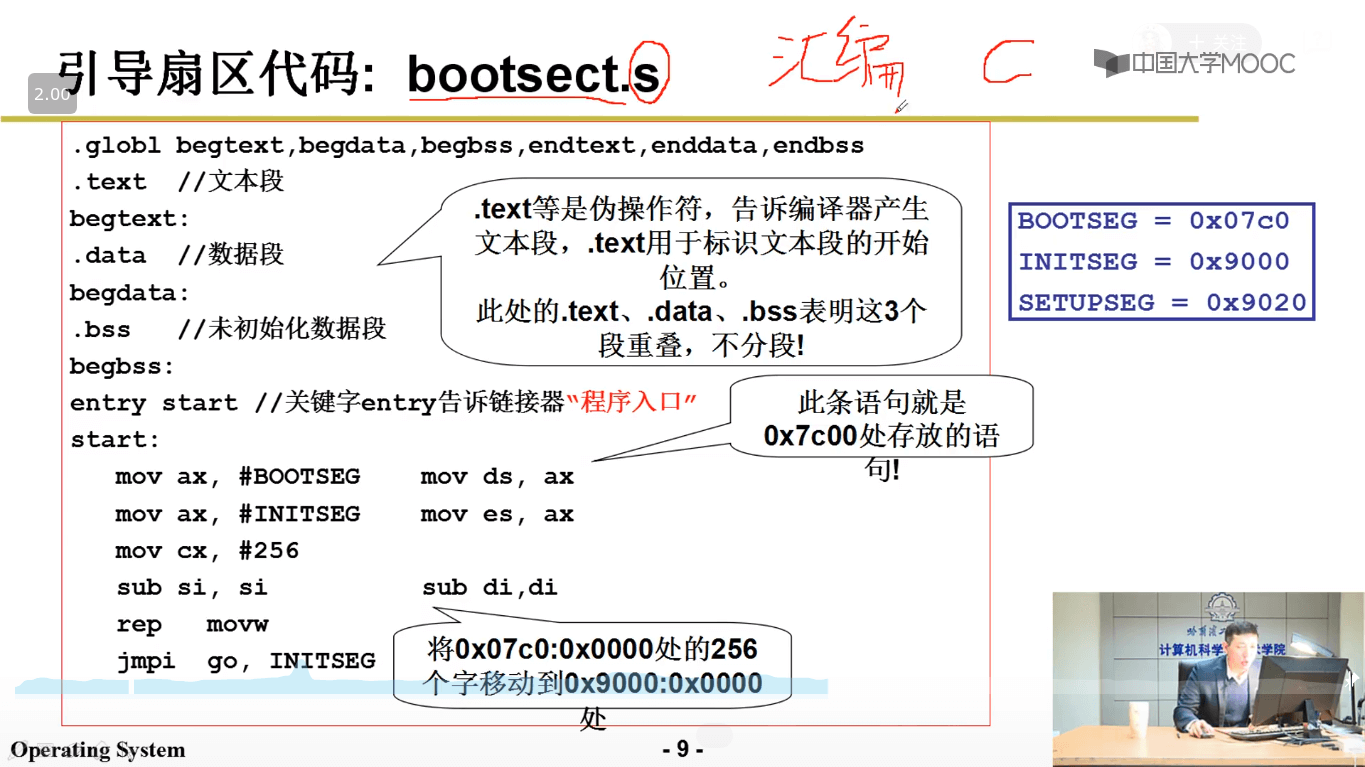Click the instruction mov ax, #INITSEG
Viewport: 1365px width, 767px height.
coord(238,514)
